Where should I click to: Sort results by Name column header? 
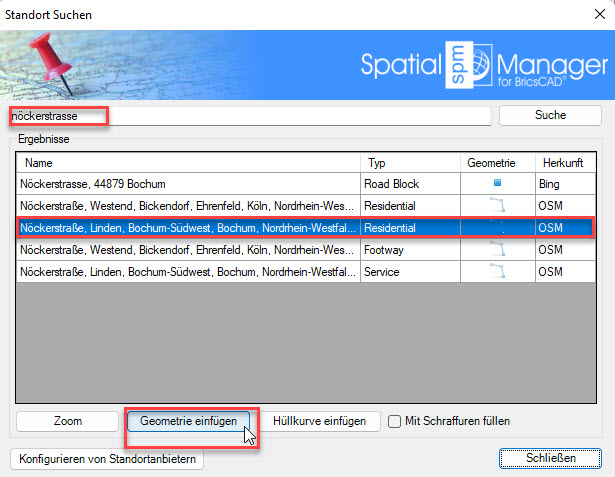point(188,162)
